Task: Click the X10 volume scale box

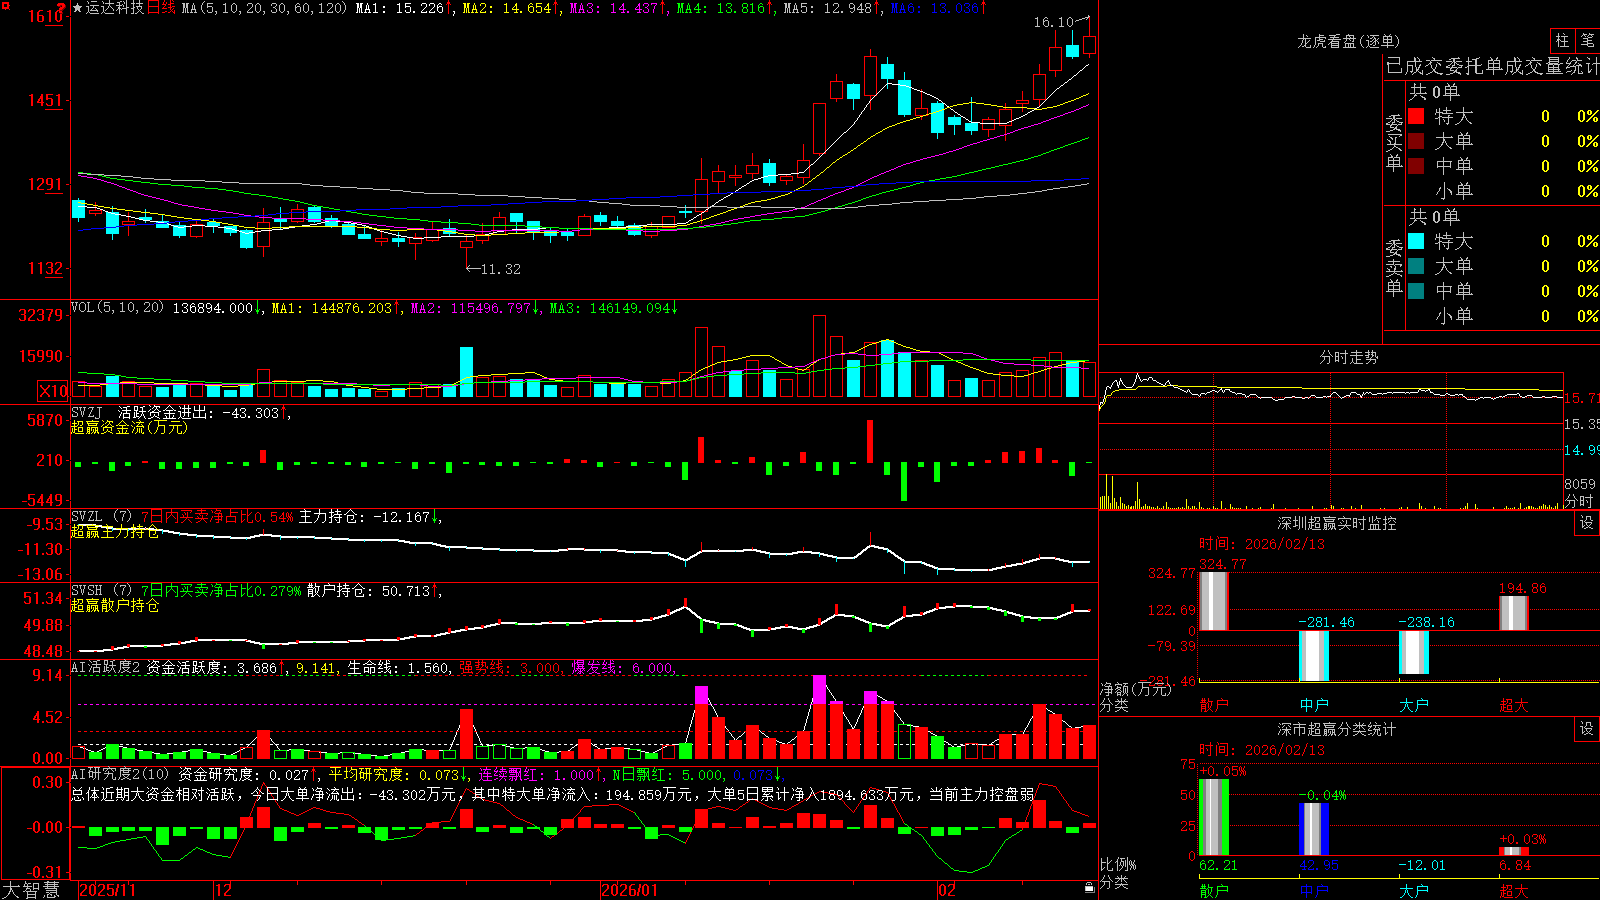Action: pyautogui.click(x=53, y=391)
